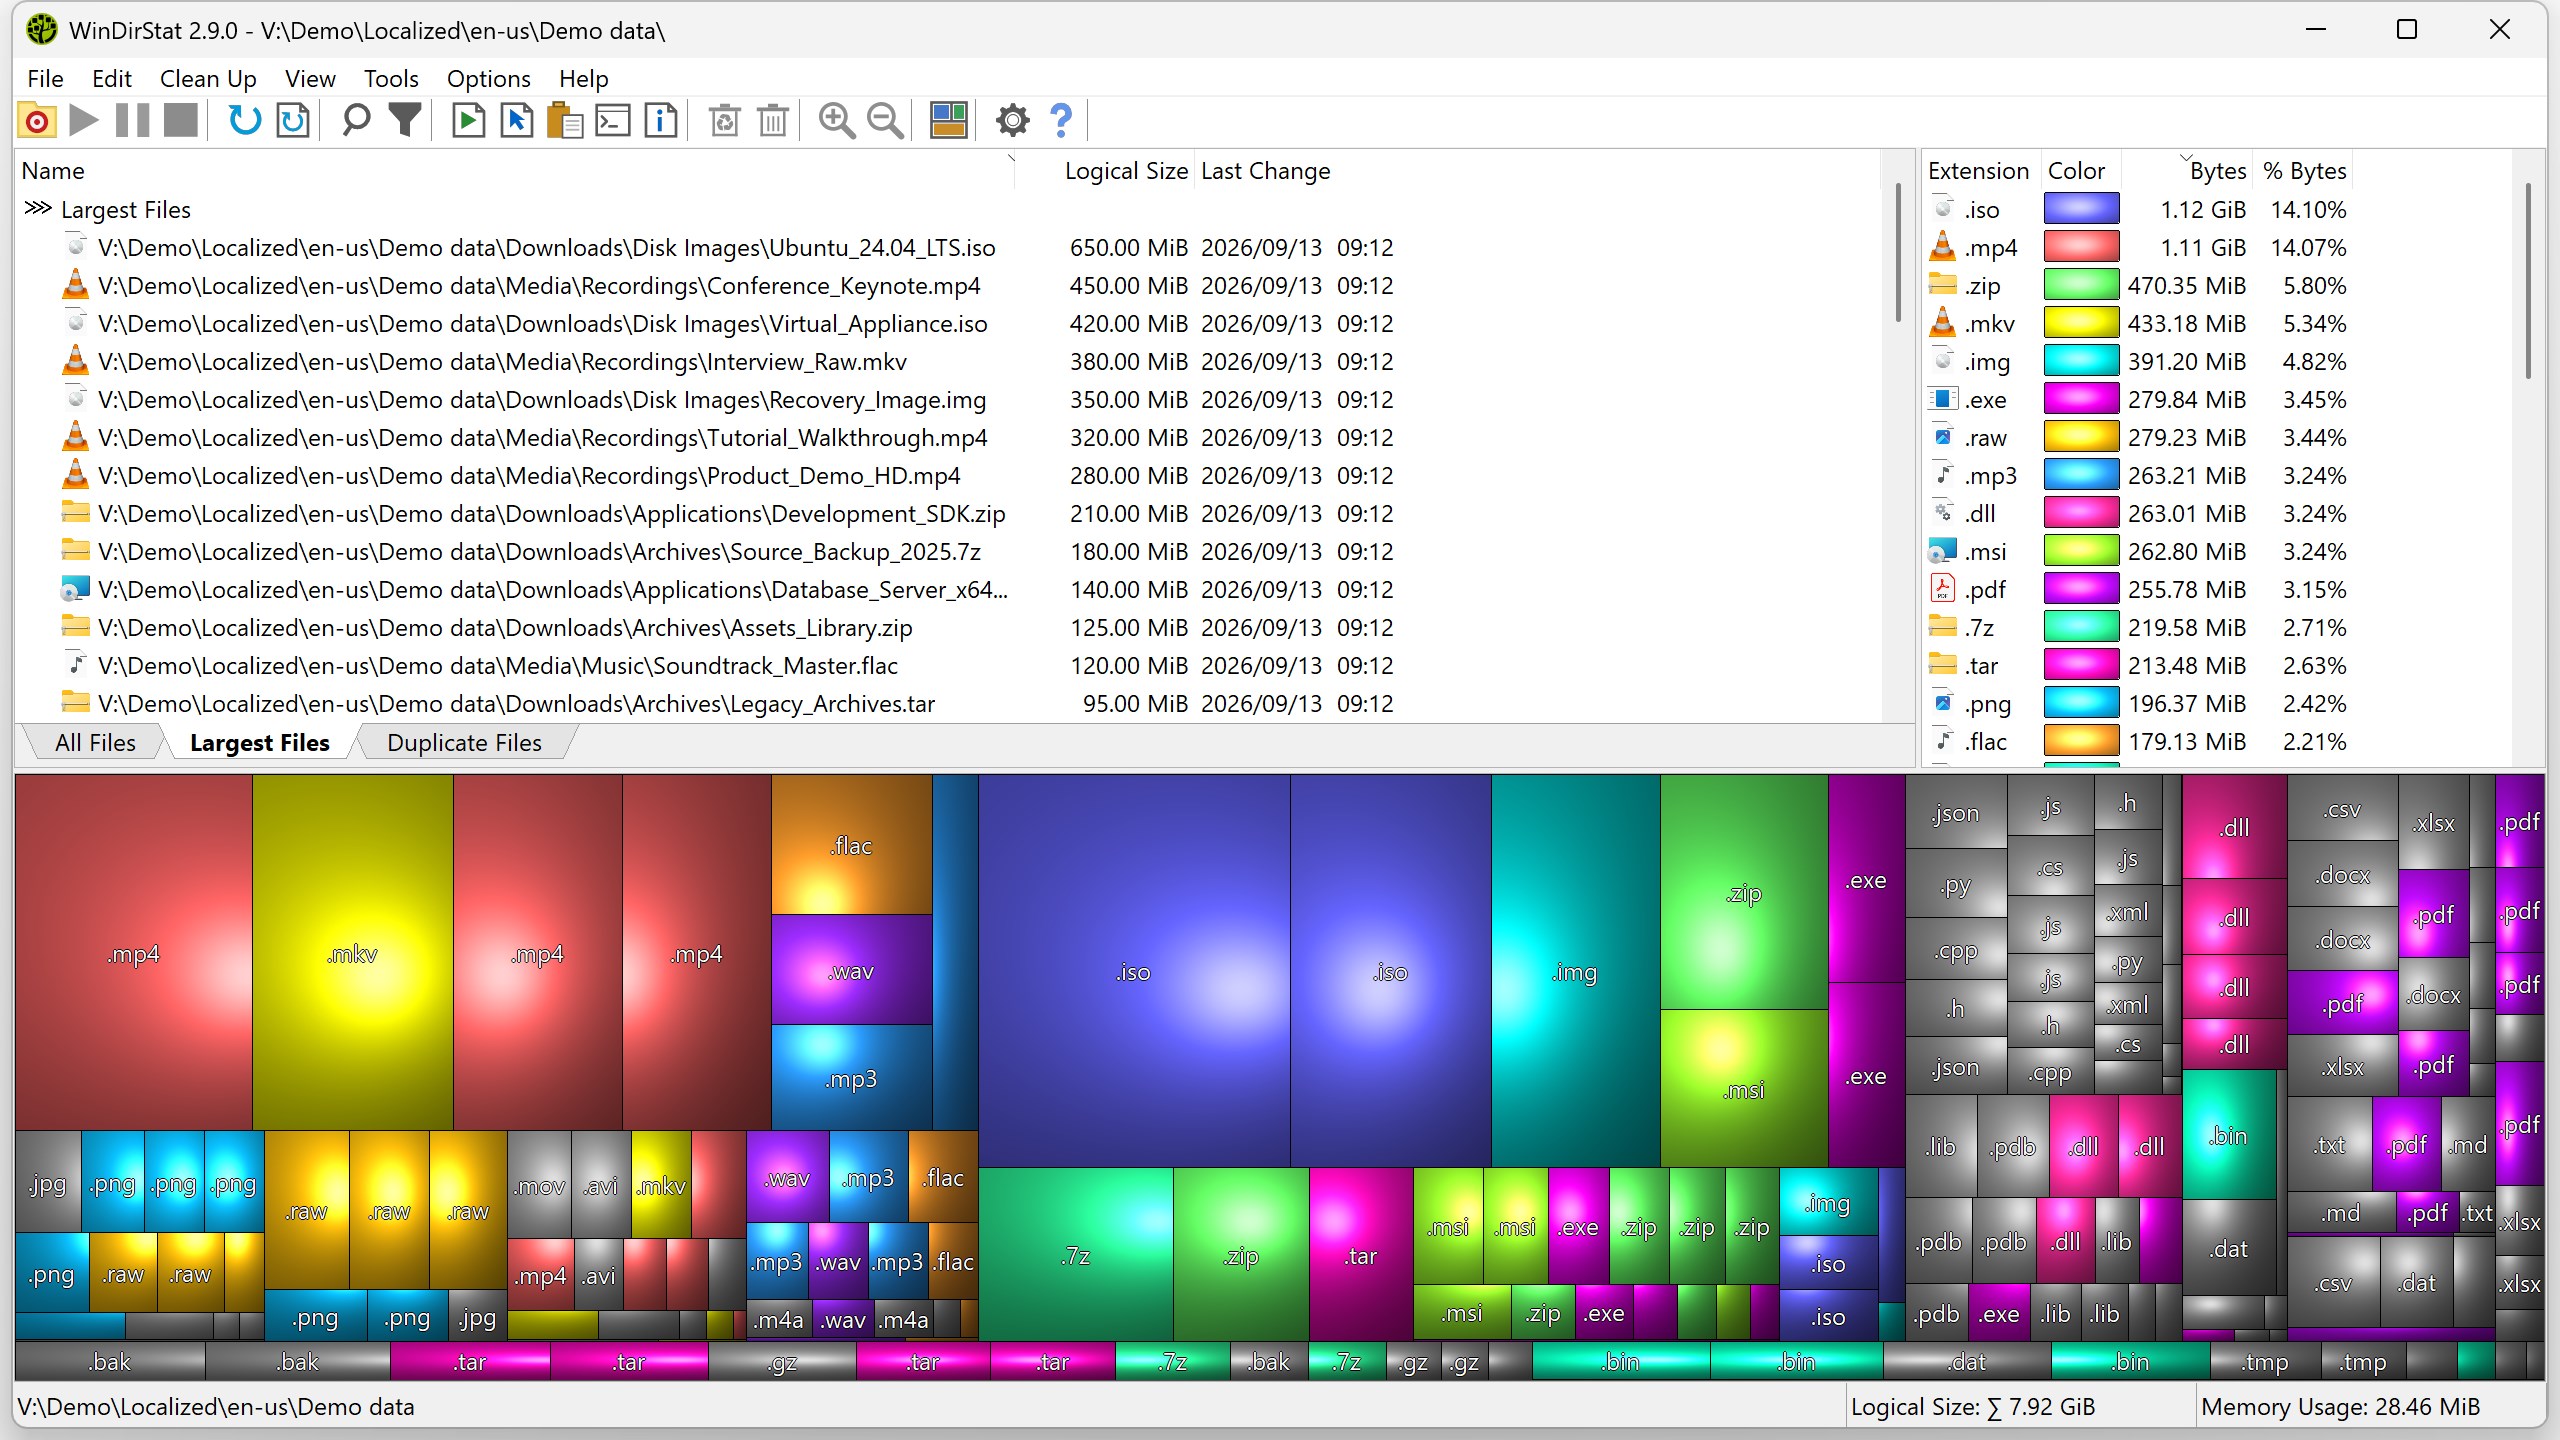Viewport: 2560px width, 1440px height.
Task: Click the .mkv yellow color swatch
Action: pos(2081,323)
